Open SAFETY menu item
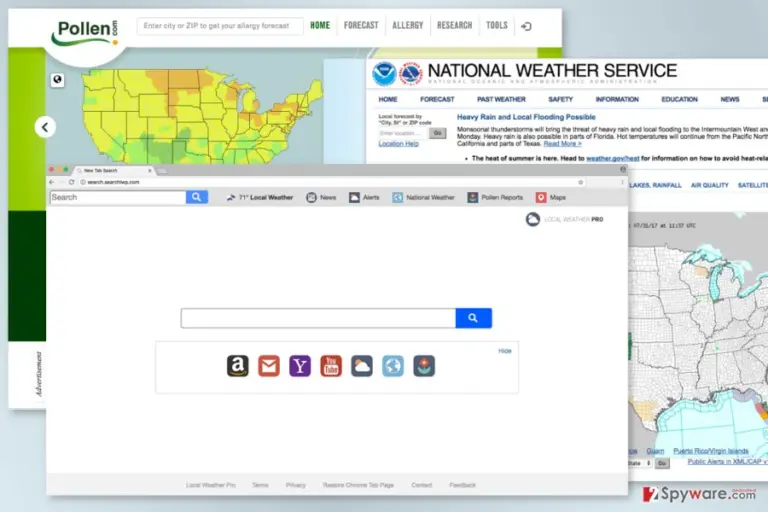The width and height of the screenshot is (768, 512). coord(560,99)
